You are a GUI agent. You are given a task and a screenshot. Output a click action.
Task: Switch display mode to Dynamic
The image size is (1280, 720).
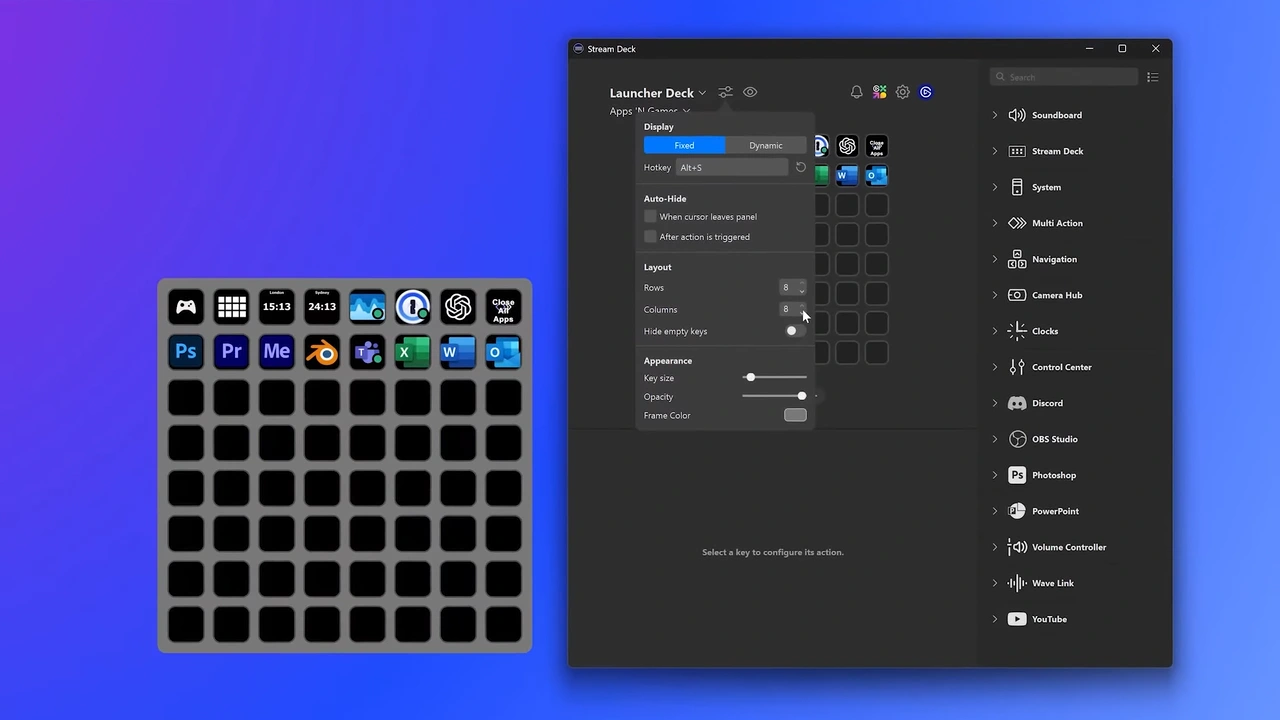pyautogui.click(x=765, y=145)
